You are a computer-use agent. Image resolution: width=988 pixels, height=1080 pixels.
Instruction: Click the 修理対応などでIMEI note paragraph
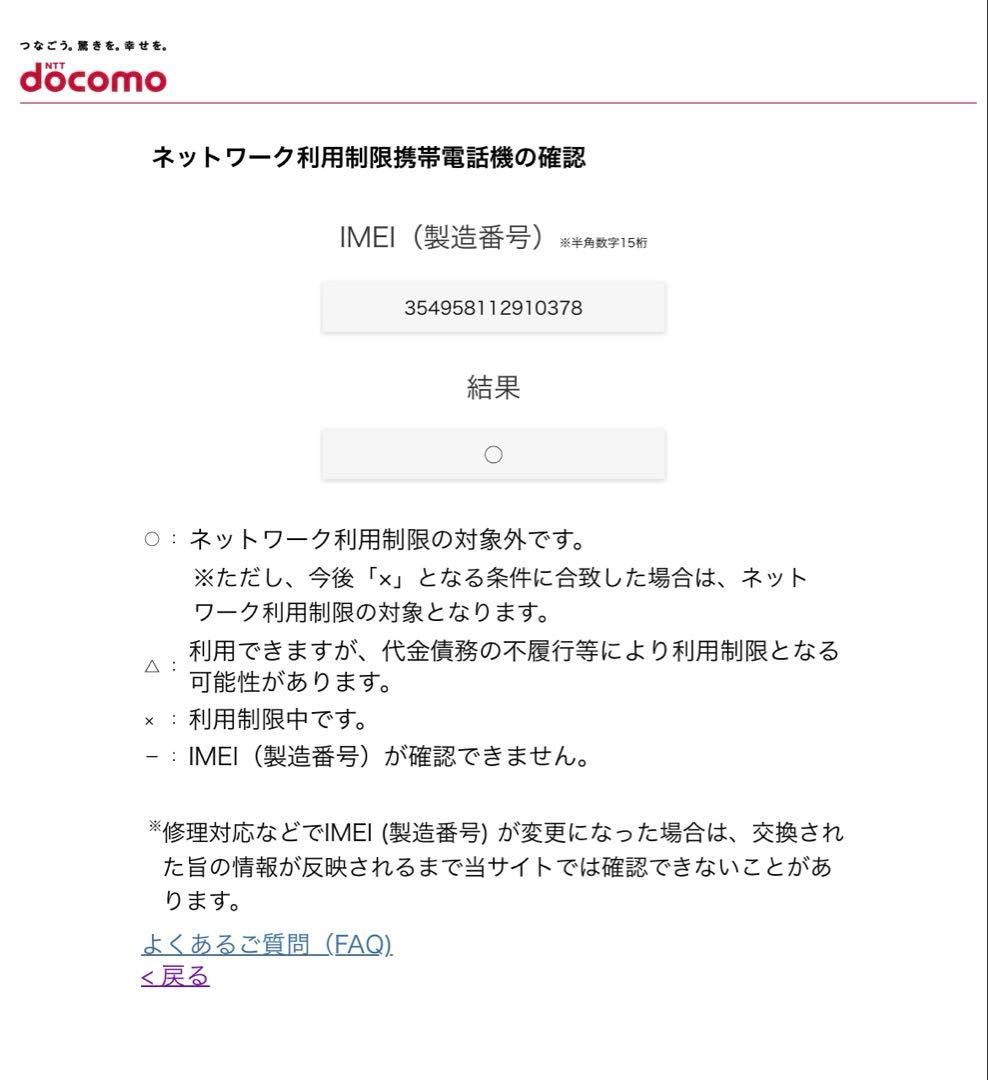(497, 866)
